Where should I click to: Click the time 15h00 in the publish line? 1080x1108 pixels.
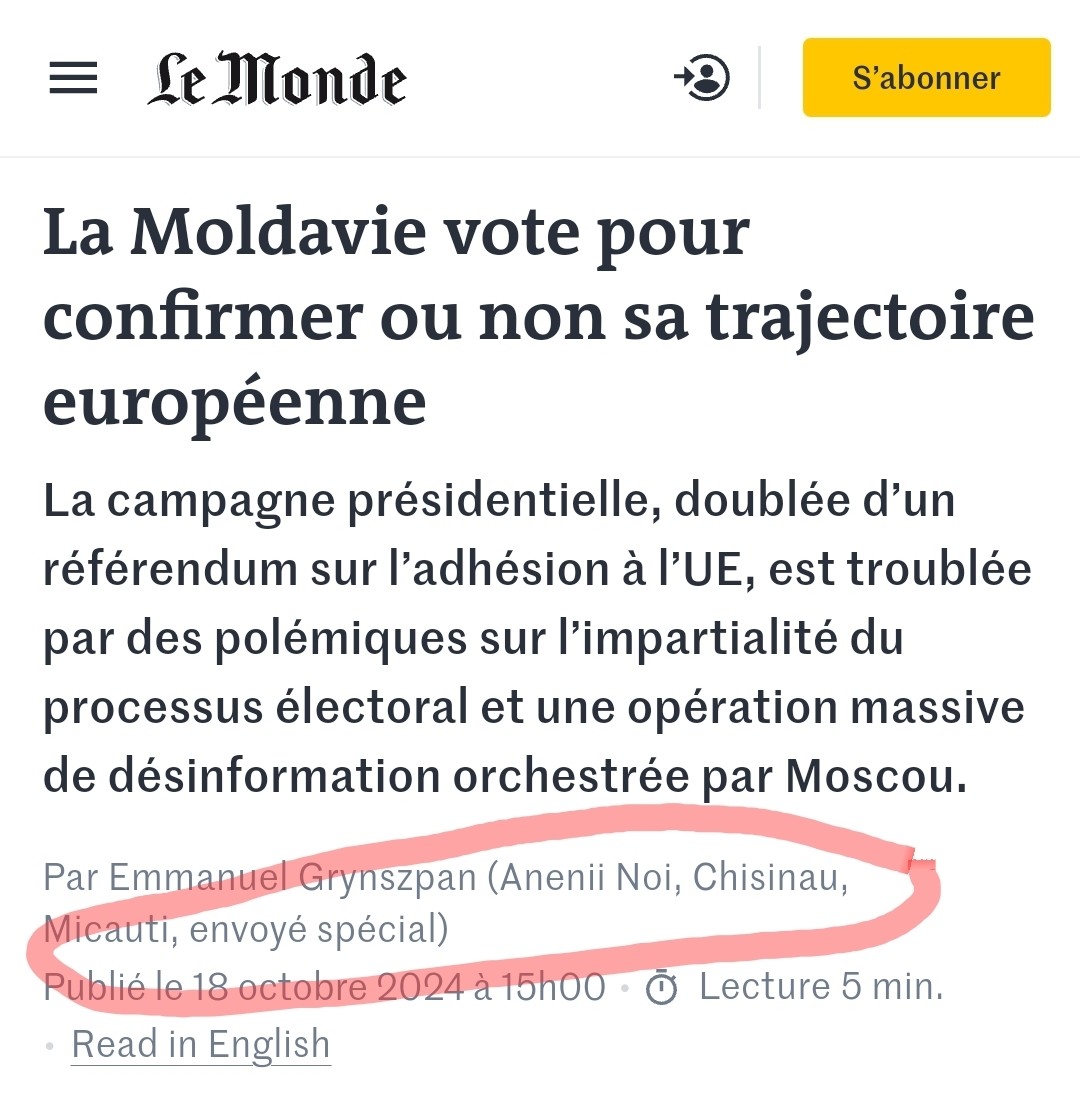tap(554, 987)
